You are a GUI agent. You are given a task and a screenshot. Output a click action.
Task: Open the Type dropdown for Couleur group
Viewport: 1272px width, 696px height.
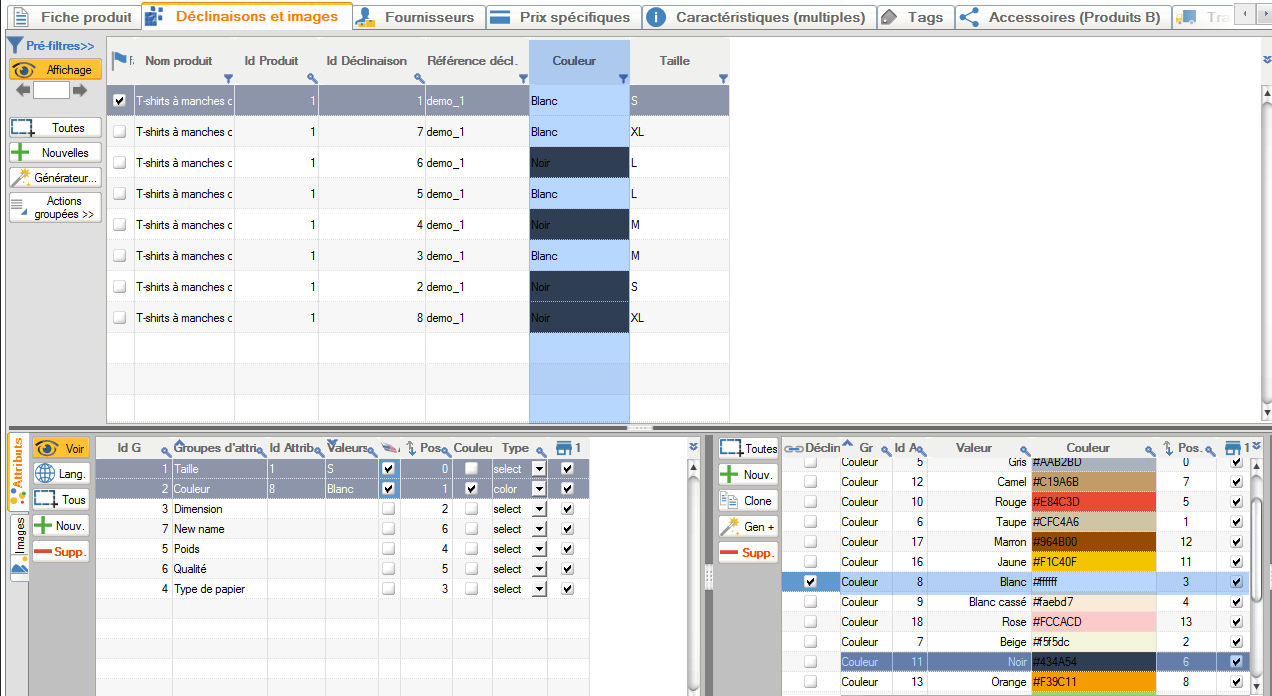pos(539,489)
